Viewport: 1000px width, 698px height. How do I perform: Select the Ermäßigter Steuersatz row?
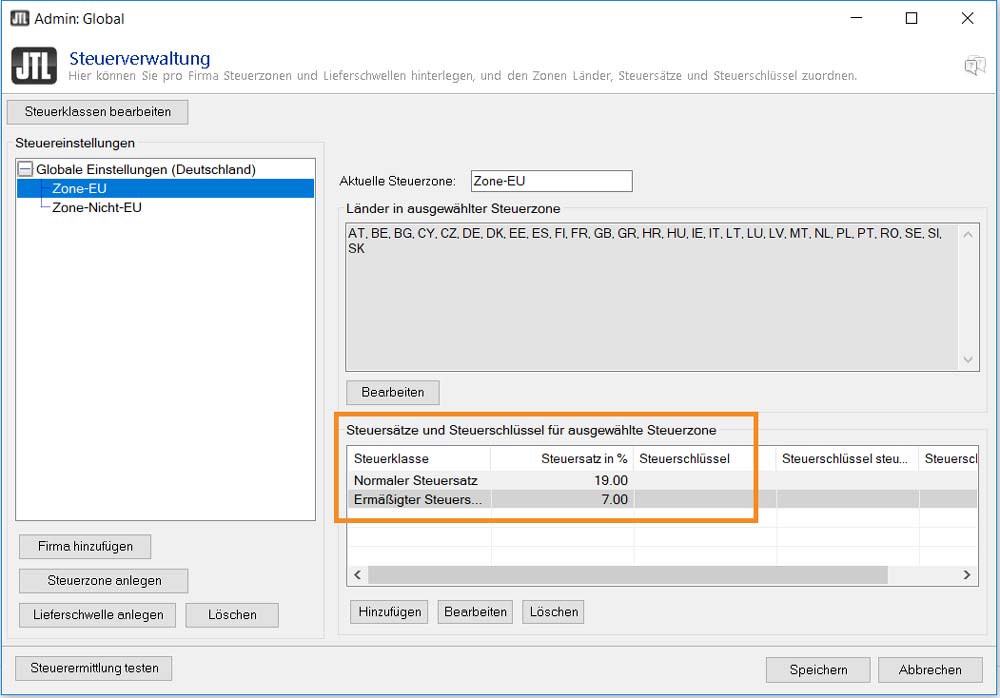click(x=662, y=500)
